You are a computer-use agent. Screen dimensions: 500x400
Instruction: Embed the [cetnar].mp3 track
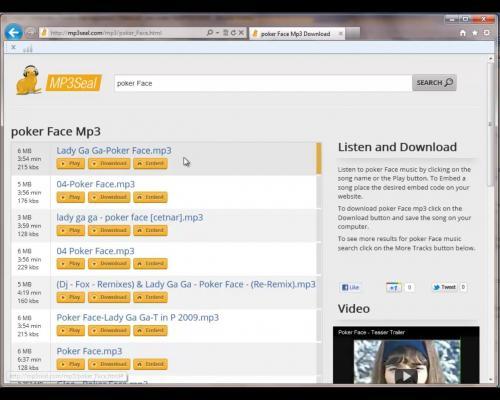pyautogui.click(x=150, y=230)
